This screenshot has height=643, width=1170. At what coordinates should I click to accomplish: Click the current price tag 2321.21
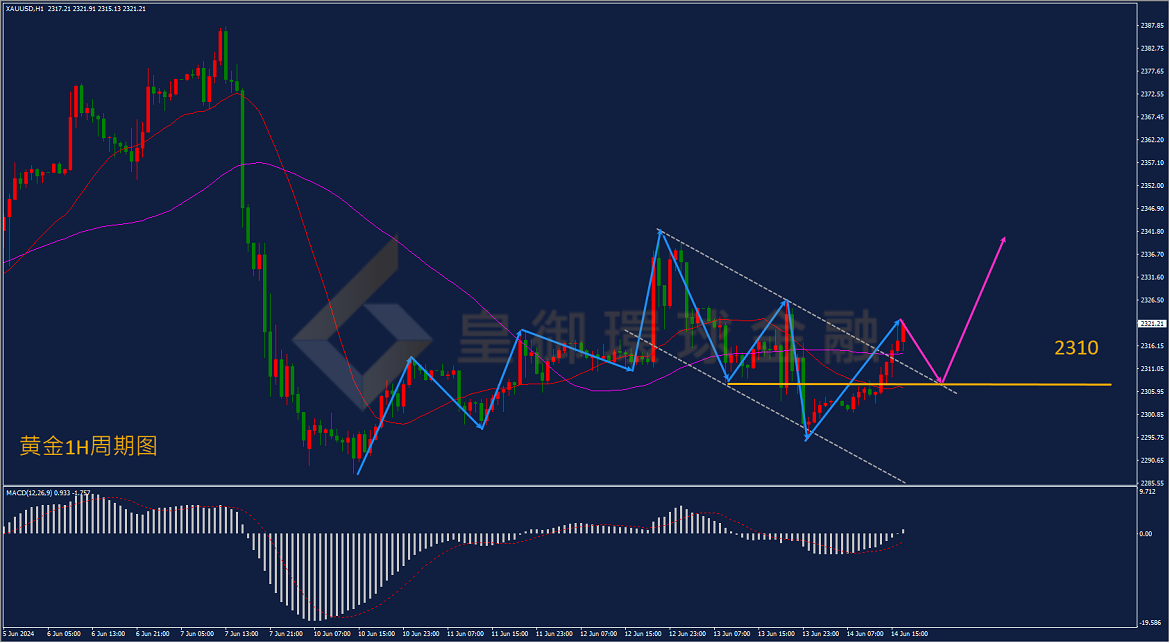[1150, 323]
